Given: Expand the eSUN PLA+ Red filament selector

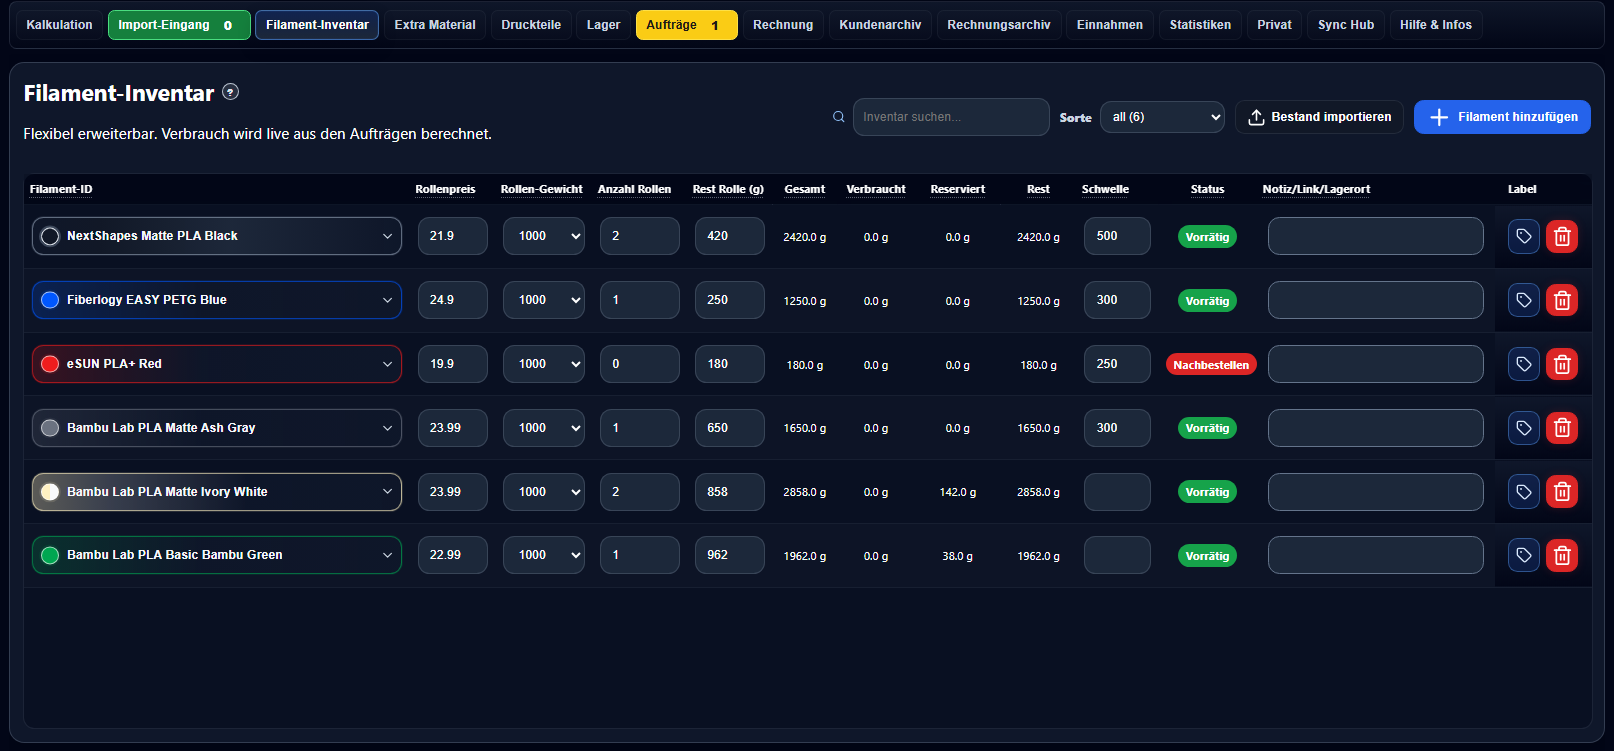Looking at the screenshot, I should (217, 364).
